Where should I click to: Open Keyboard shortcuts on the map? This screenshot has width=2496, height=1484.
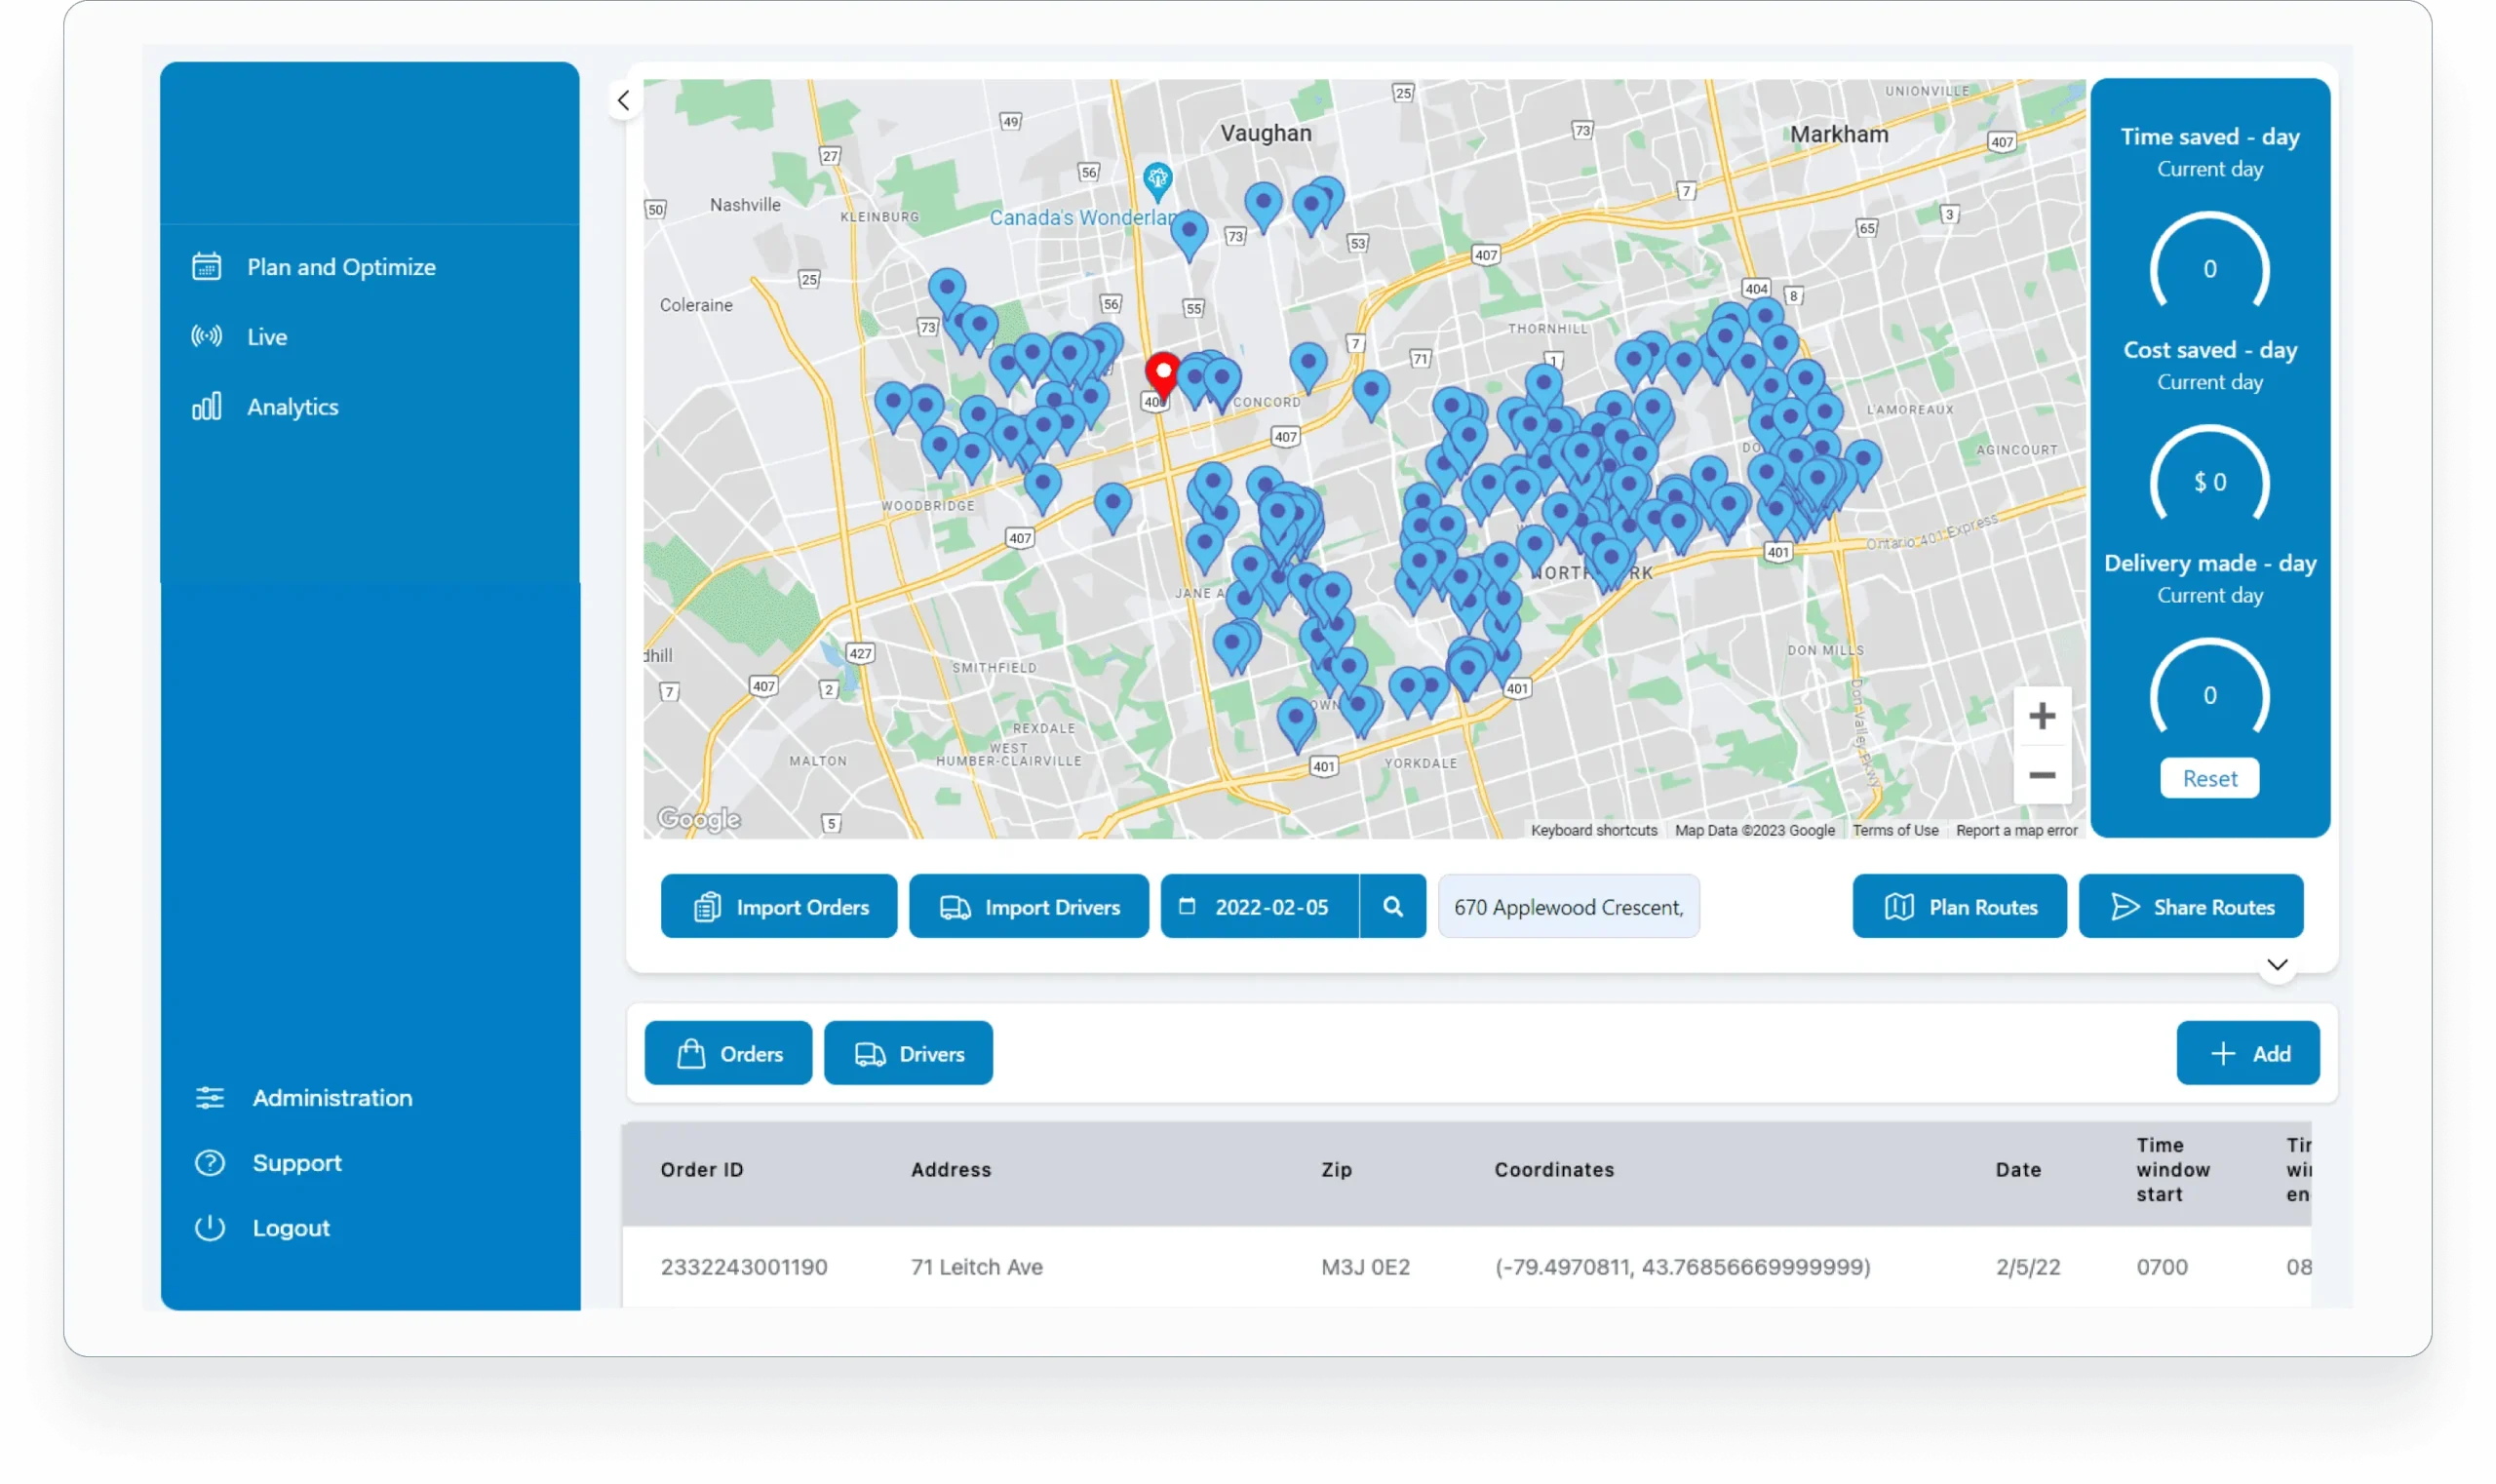pos(1593,830)
